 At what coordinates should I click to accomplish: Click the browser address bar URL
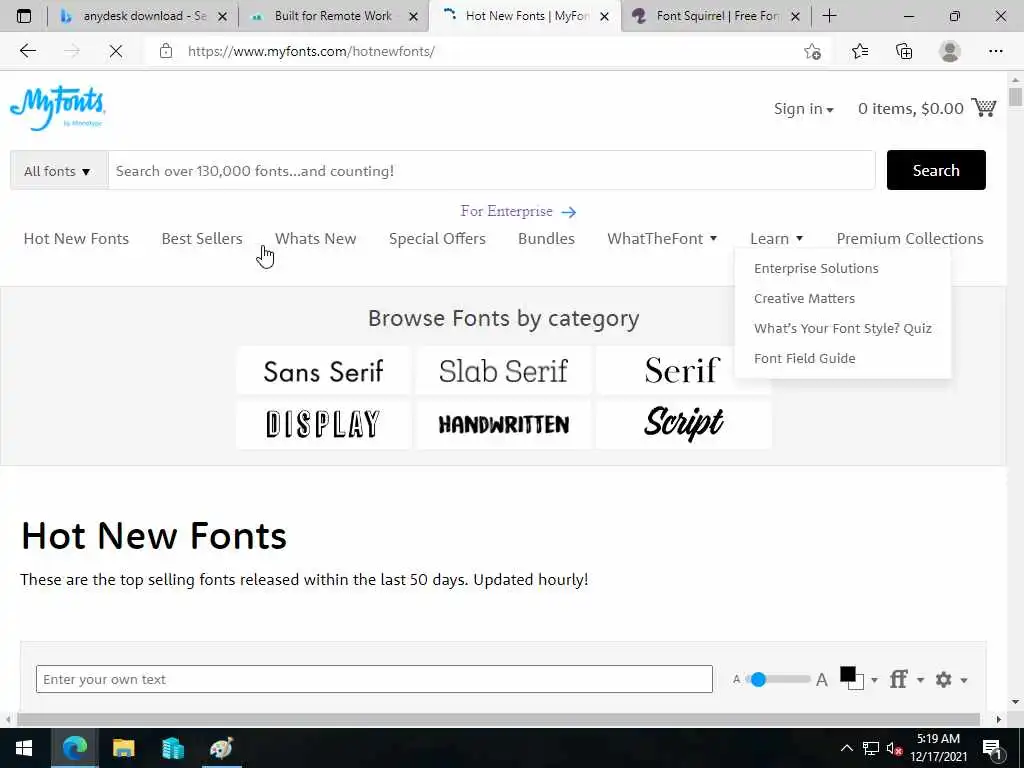click(311, 51)
